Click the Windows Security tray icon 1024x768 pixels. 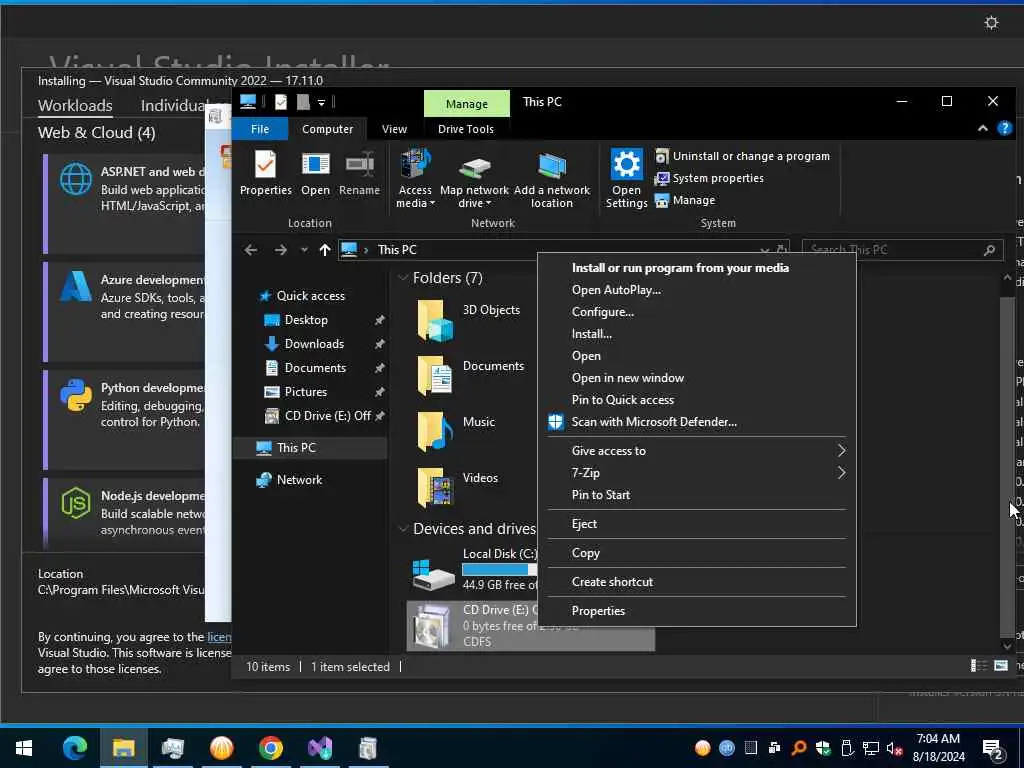[x=823, y=748]
